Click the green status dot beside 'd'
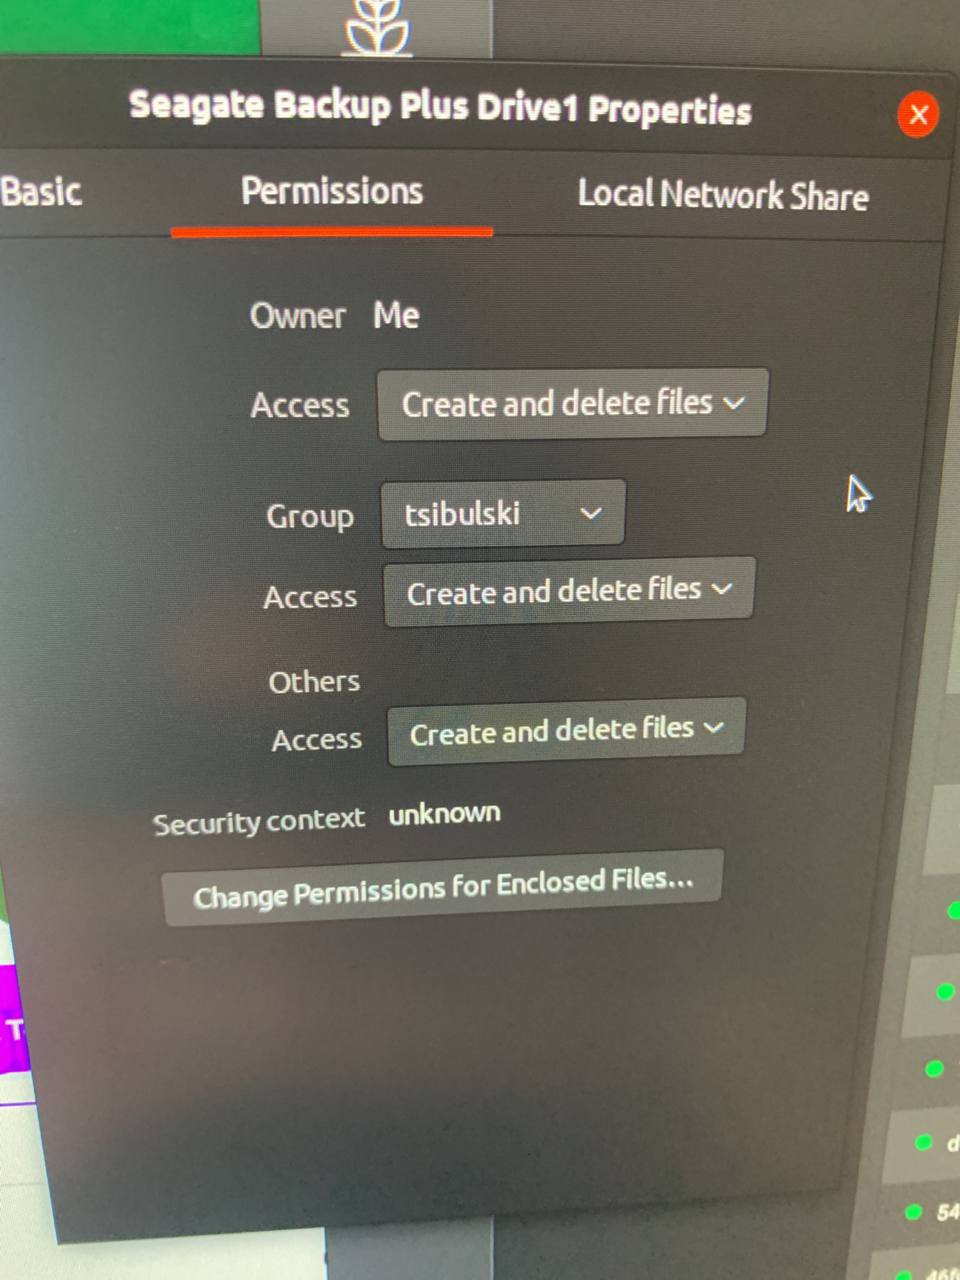The height and width of the screenshot is (1280, 960). (923, 1142)
